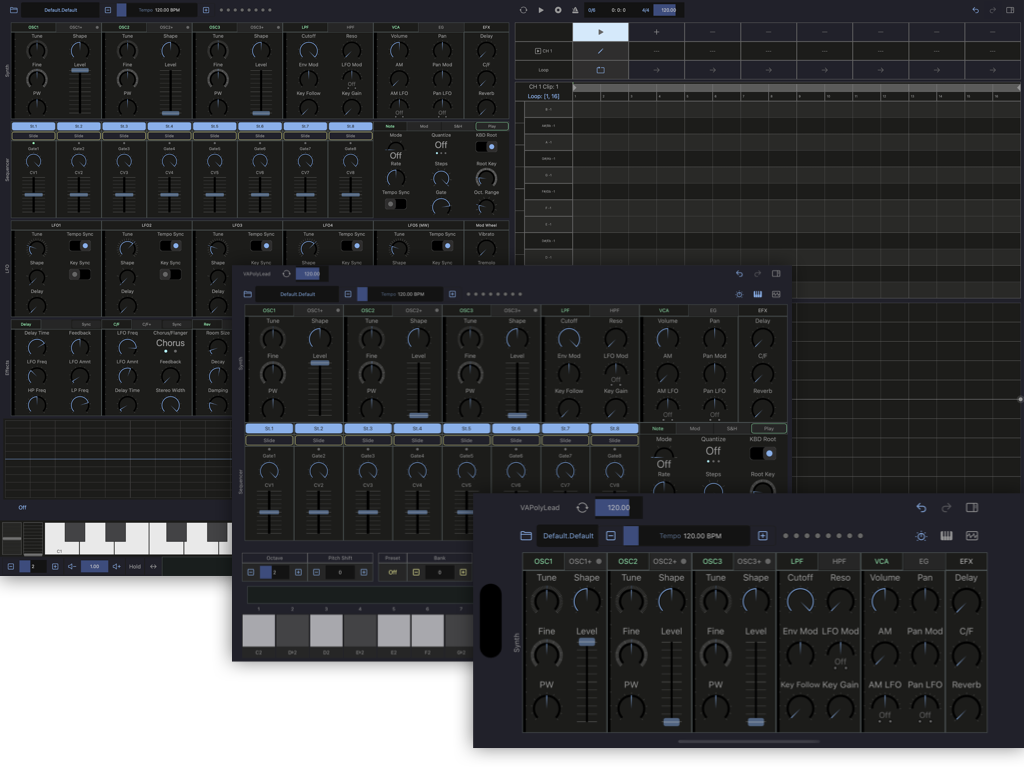Click the tempo plus stepper in the front window

(x=763, y=536)
